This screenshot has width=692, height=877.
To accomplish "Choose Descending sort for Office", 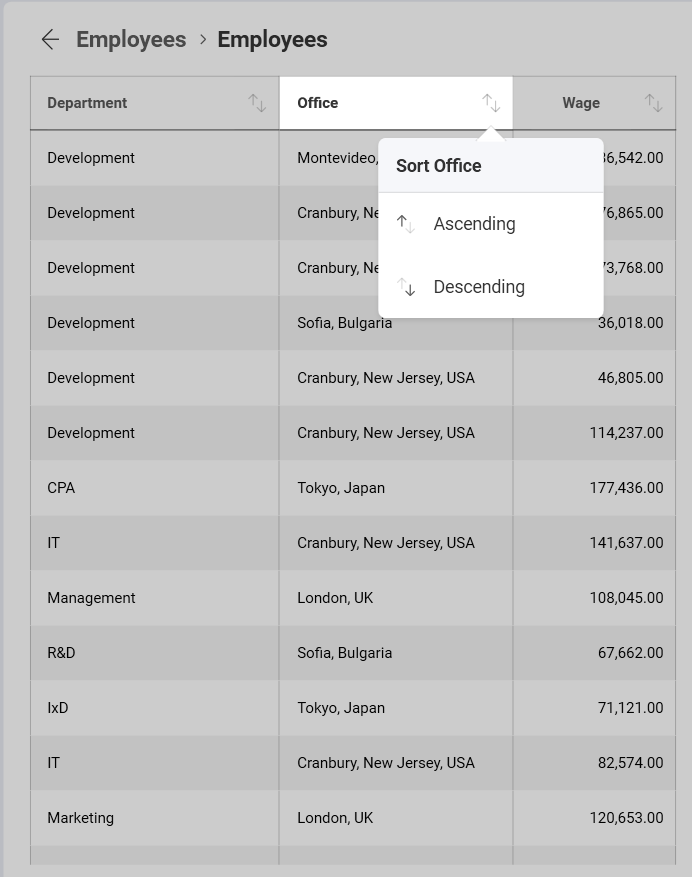I will pos(479,287).
